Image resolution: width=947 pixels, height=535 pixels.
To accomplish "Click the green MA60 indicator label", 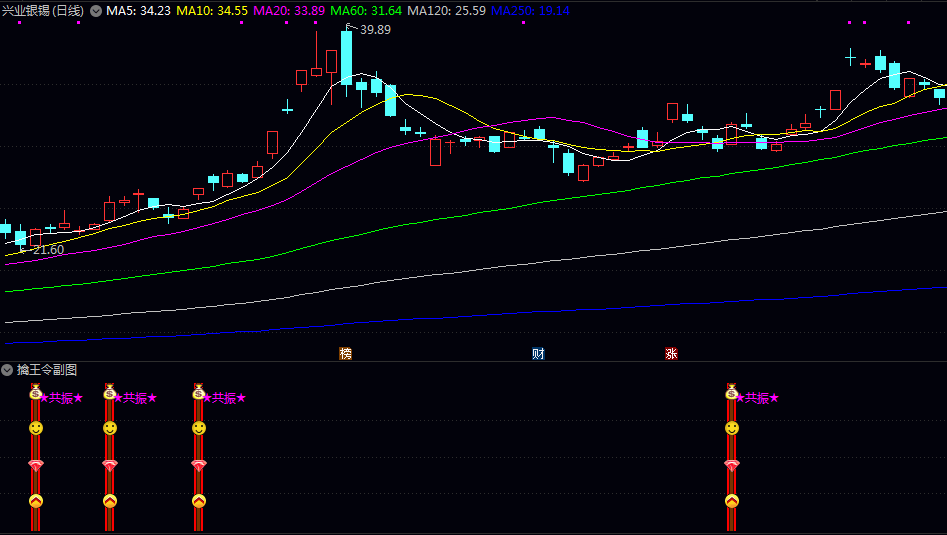I will tap(366, 11).
